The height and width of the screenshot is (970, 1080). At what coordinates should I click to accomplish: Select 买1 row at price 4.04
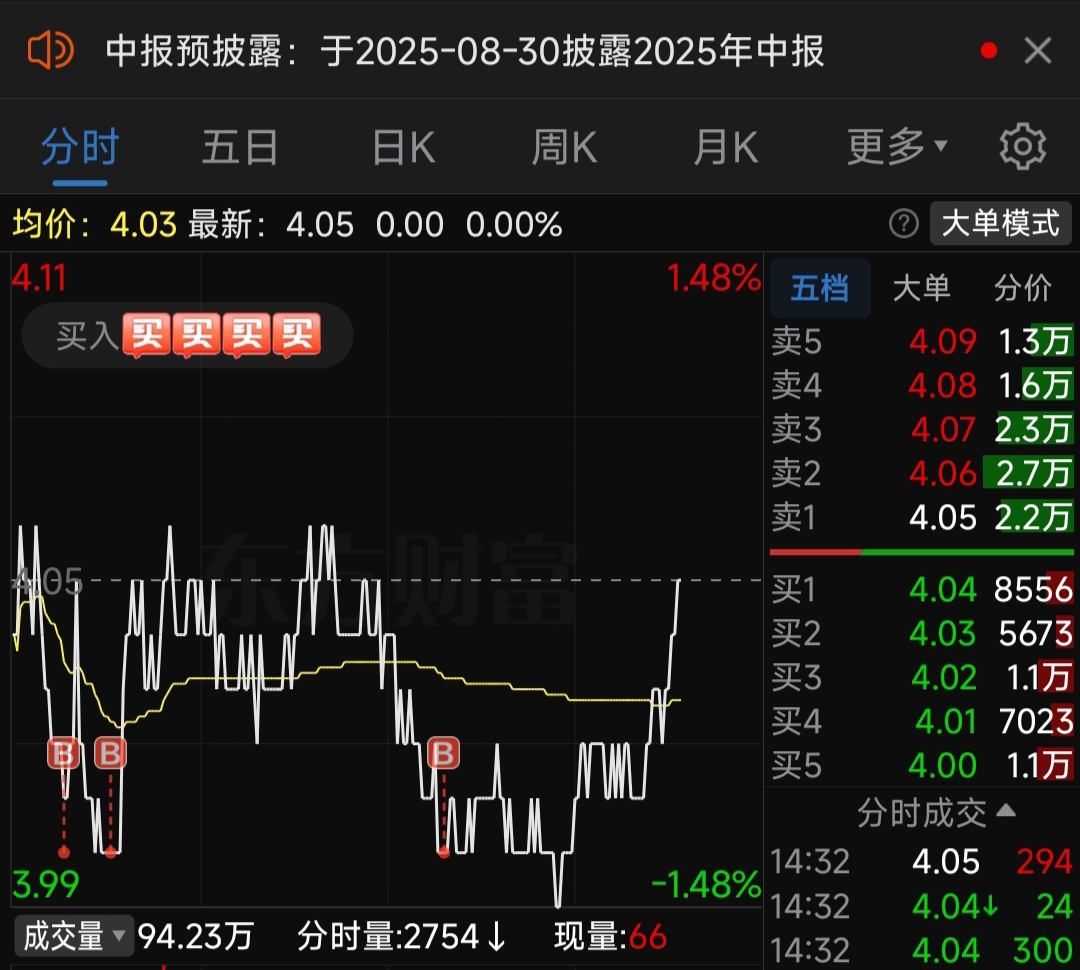click(x=922, y=590)
